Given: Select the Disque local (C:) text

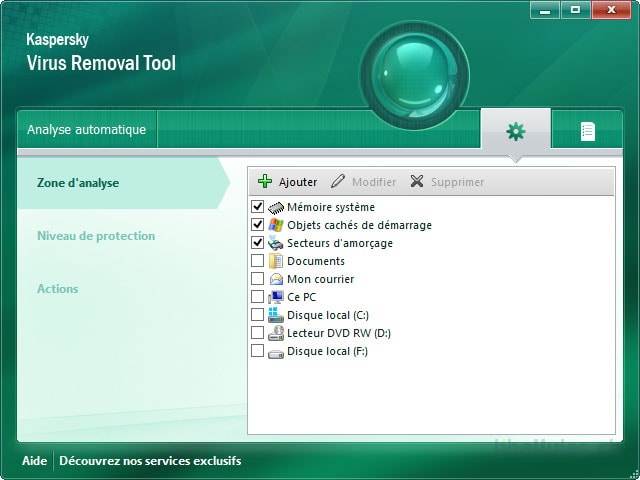Looking at the screenshot, I should click(328, 315).
